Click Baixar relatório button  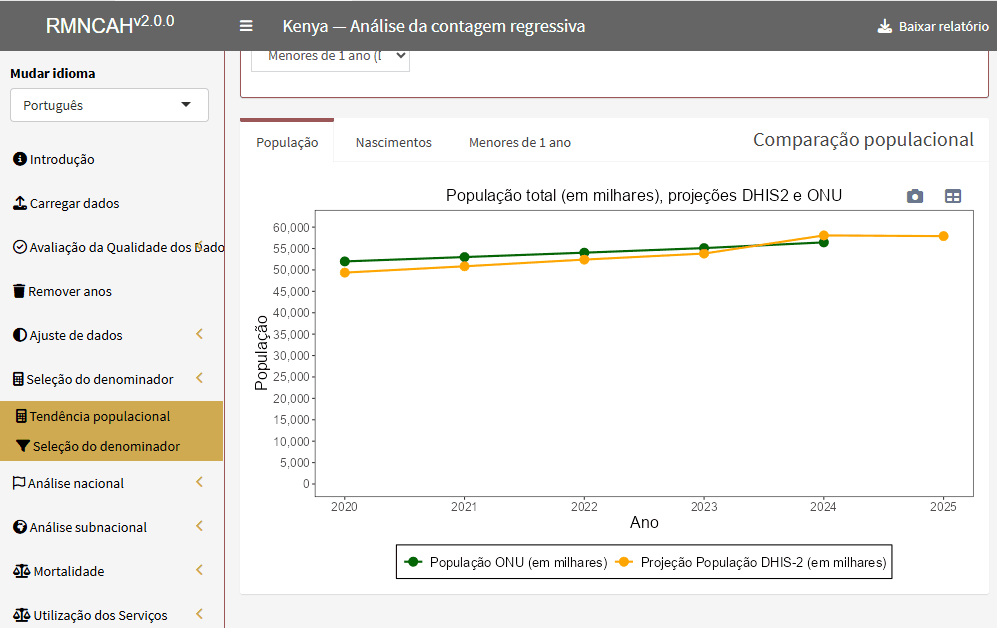point(933,26)
